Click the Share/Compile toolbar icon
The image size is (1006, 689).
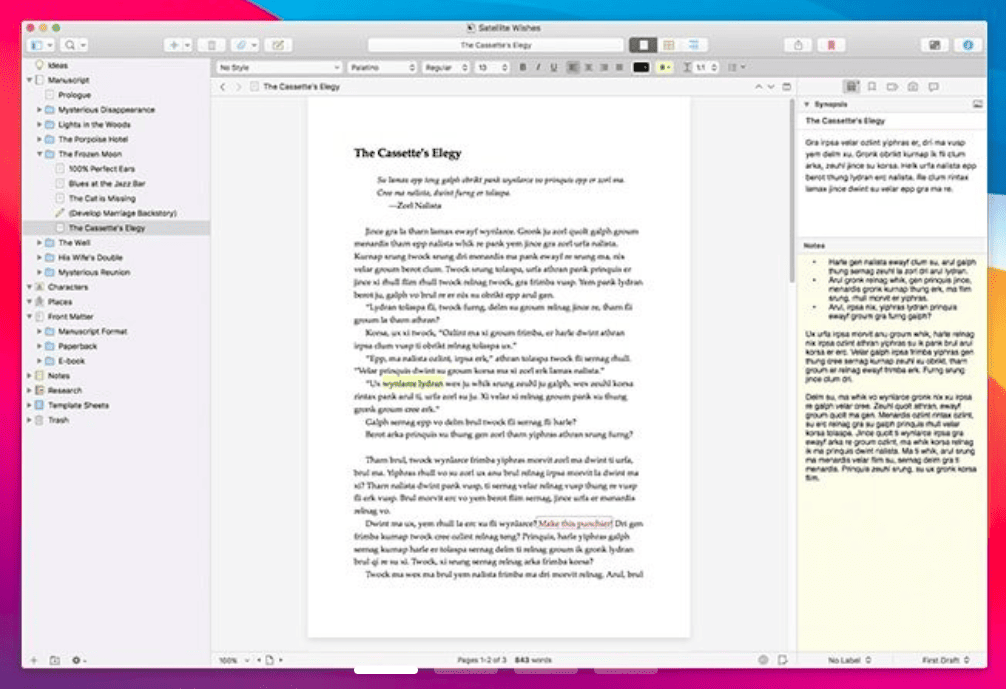coord(798,45)
